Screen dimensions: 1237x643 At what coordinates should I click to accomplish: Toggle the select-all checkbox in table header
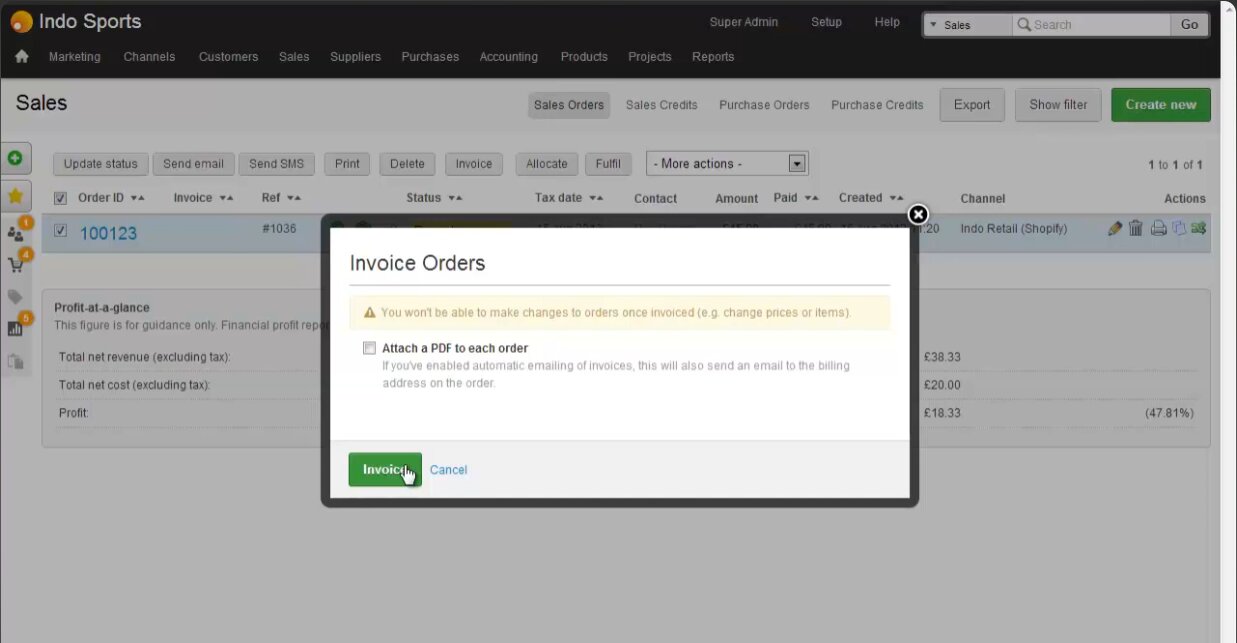pyautogui.click(x=61, y=198)
